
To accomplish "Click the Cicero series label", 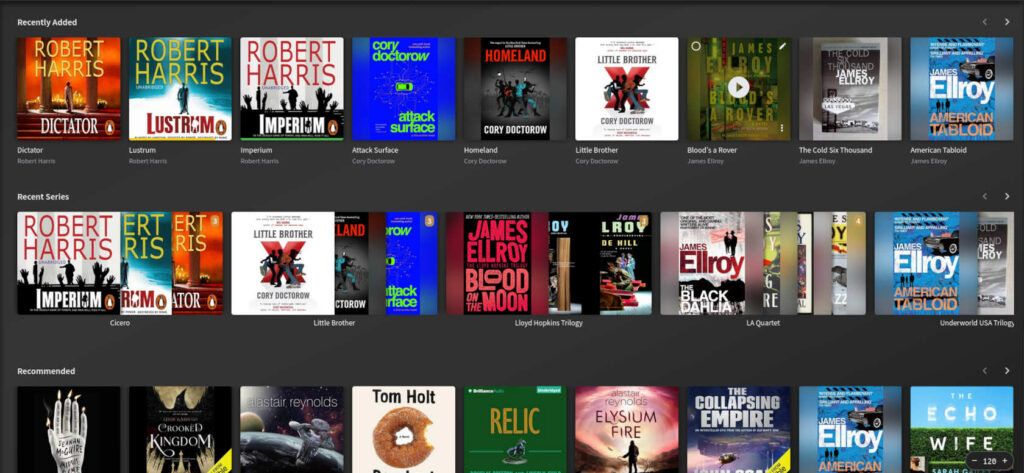I will click(x=120, y=323).
